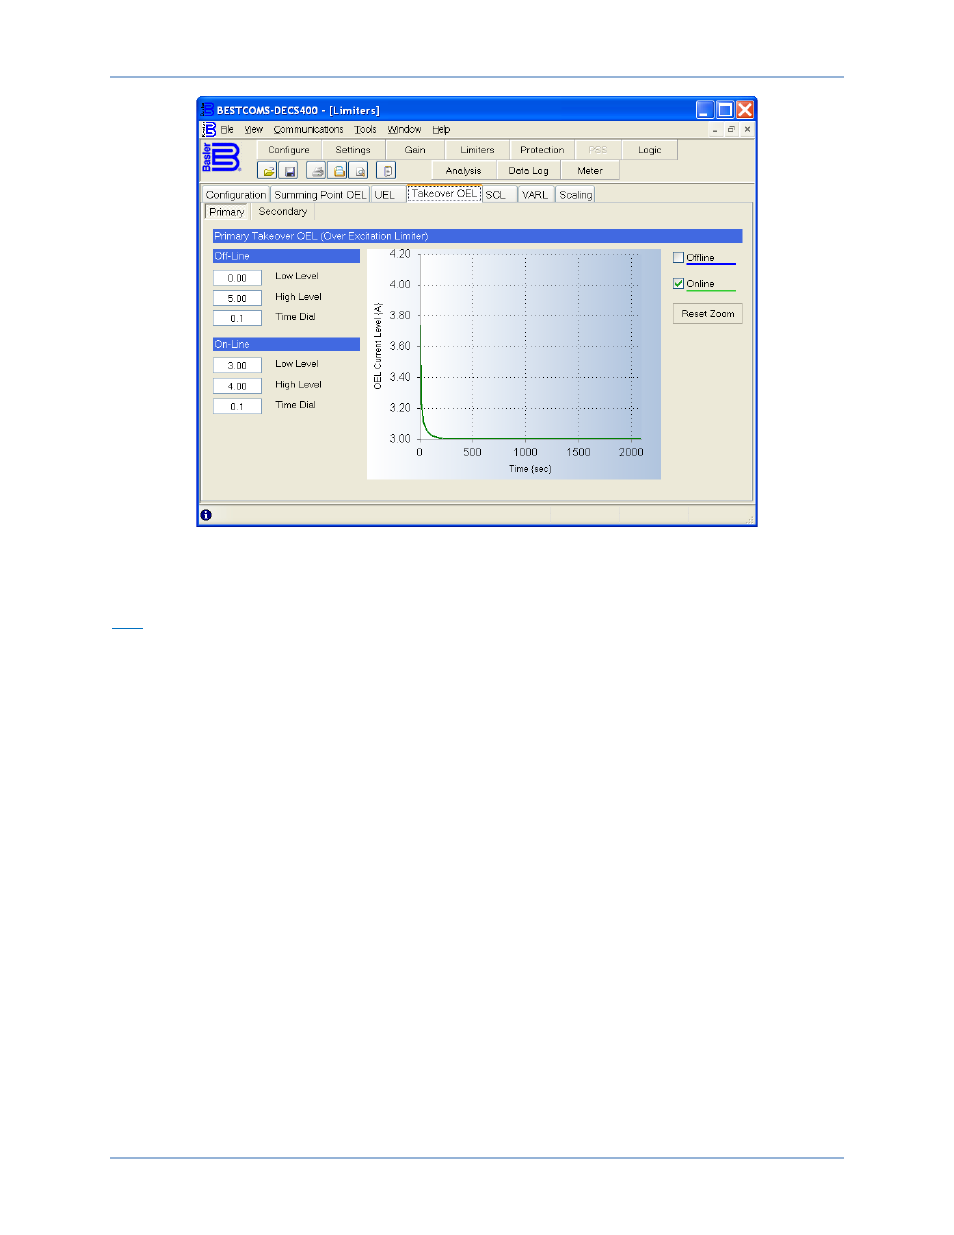Click the blue Offline legend line
954x1235 pixels.
[x=710, y=265]
